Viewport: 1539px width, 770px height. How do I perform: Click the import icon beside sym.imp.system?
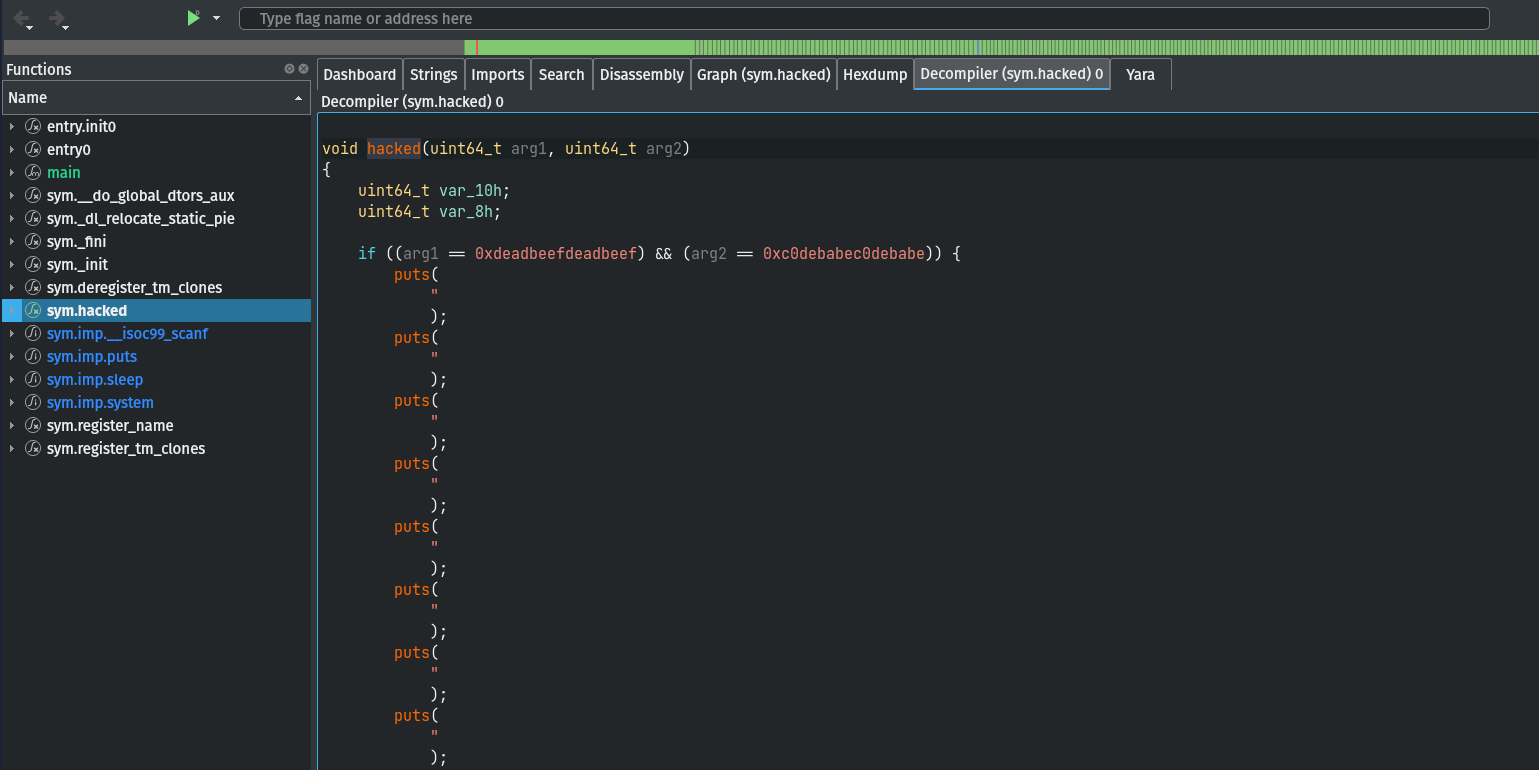coord(32,403)
